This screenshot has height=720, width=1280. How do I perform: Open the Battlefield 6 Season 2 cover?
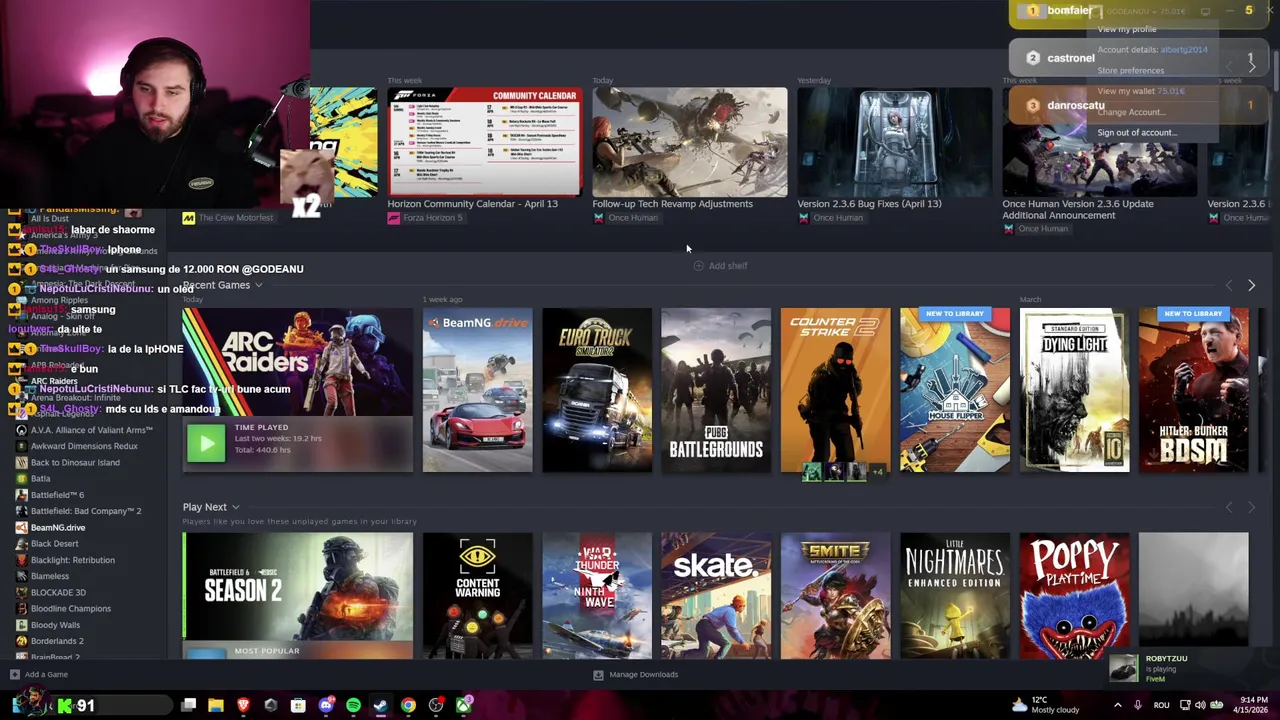click(297, 596)
